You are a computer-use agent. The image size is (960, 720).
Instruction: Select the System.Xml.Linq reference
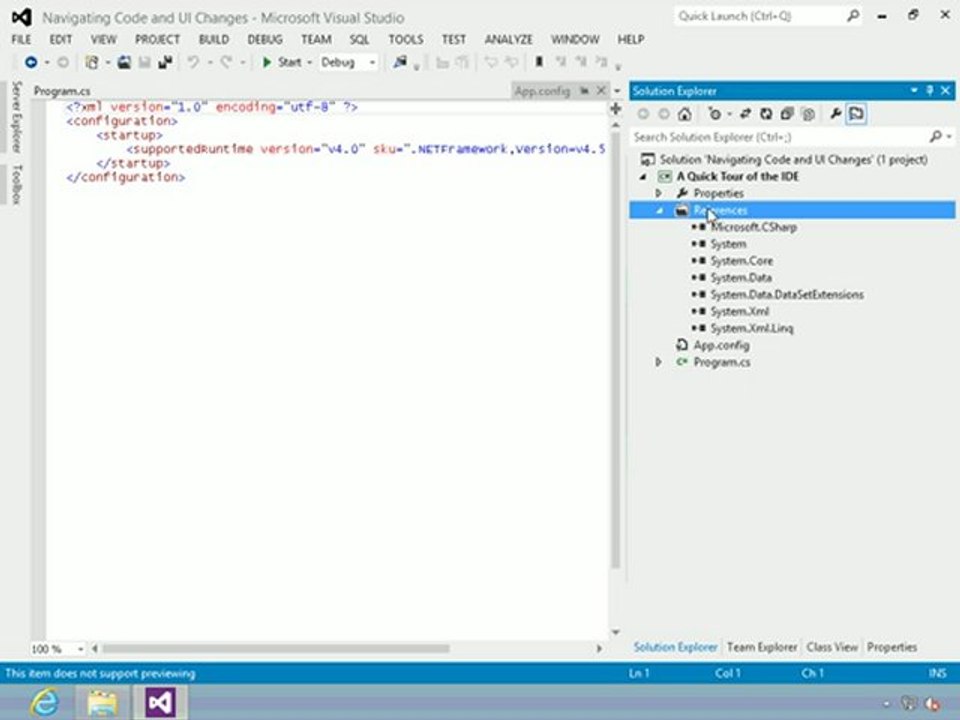coord(751,328)
